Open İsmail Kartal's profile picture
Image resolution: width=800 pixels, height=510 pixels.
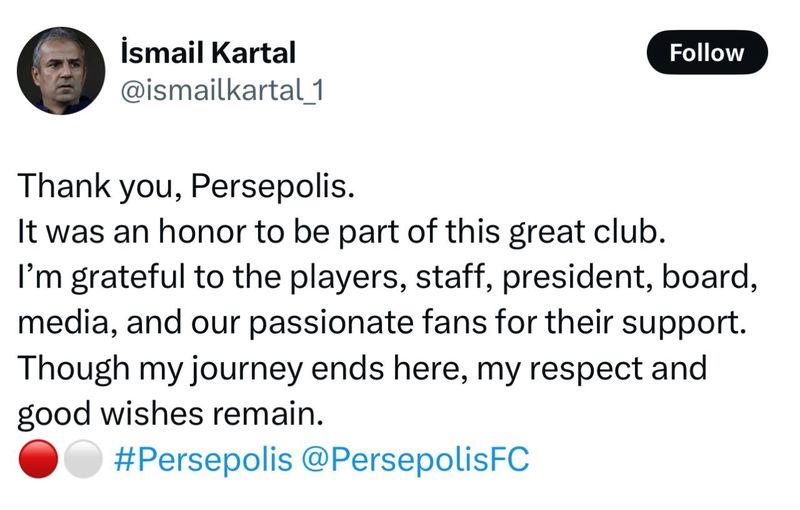tap(61, 70)
